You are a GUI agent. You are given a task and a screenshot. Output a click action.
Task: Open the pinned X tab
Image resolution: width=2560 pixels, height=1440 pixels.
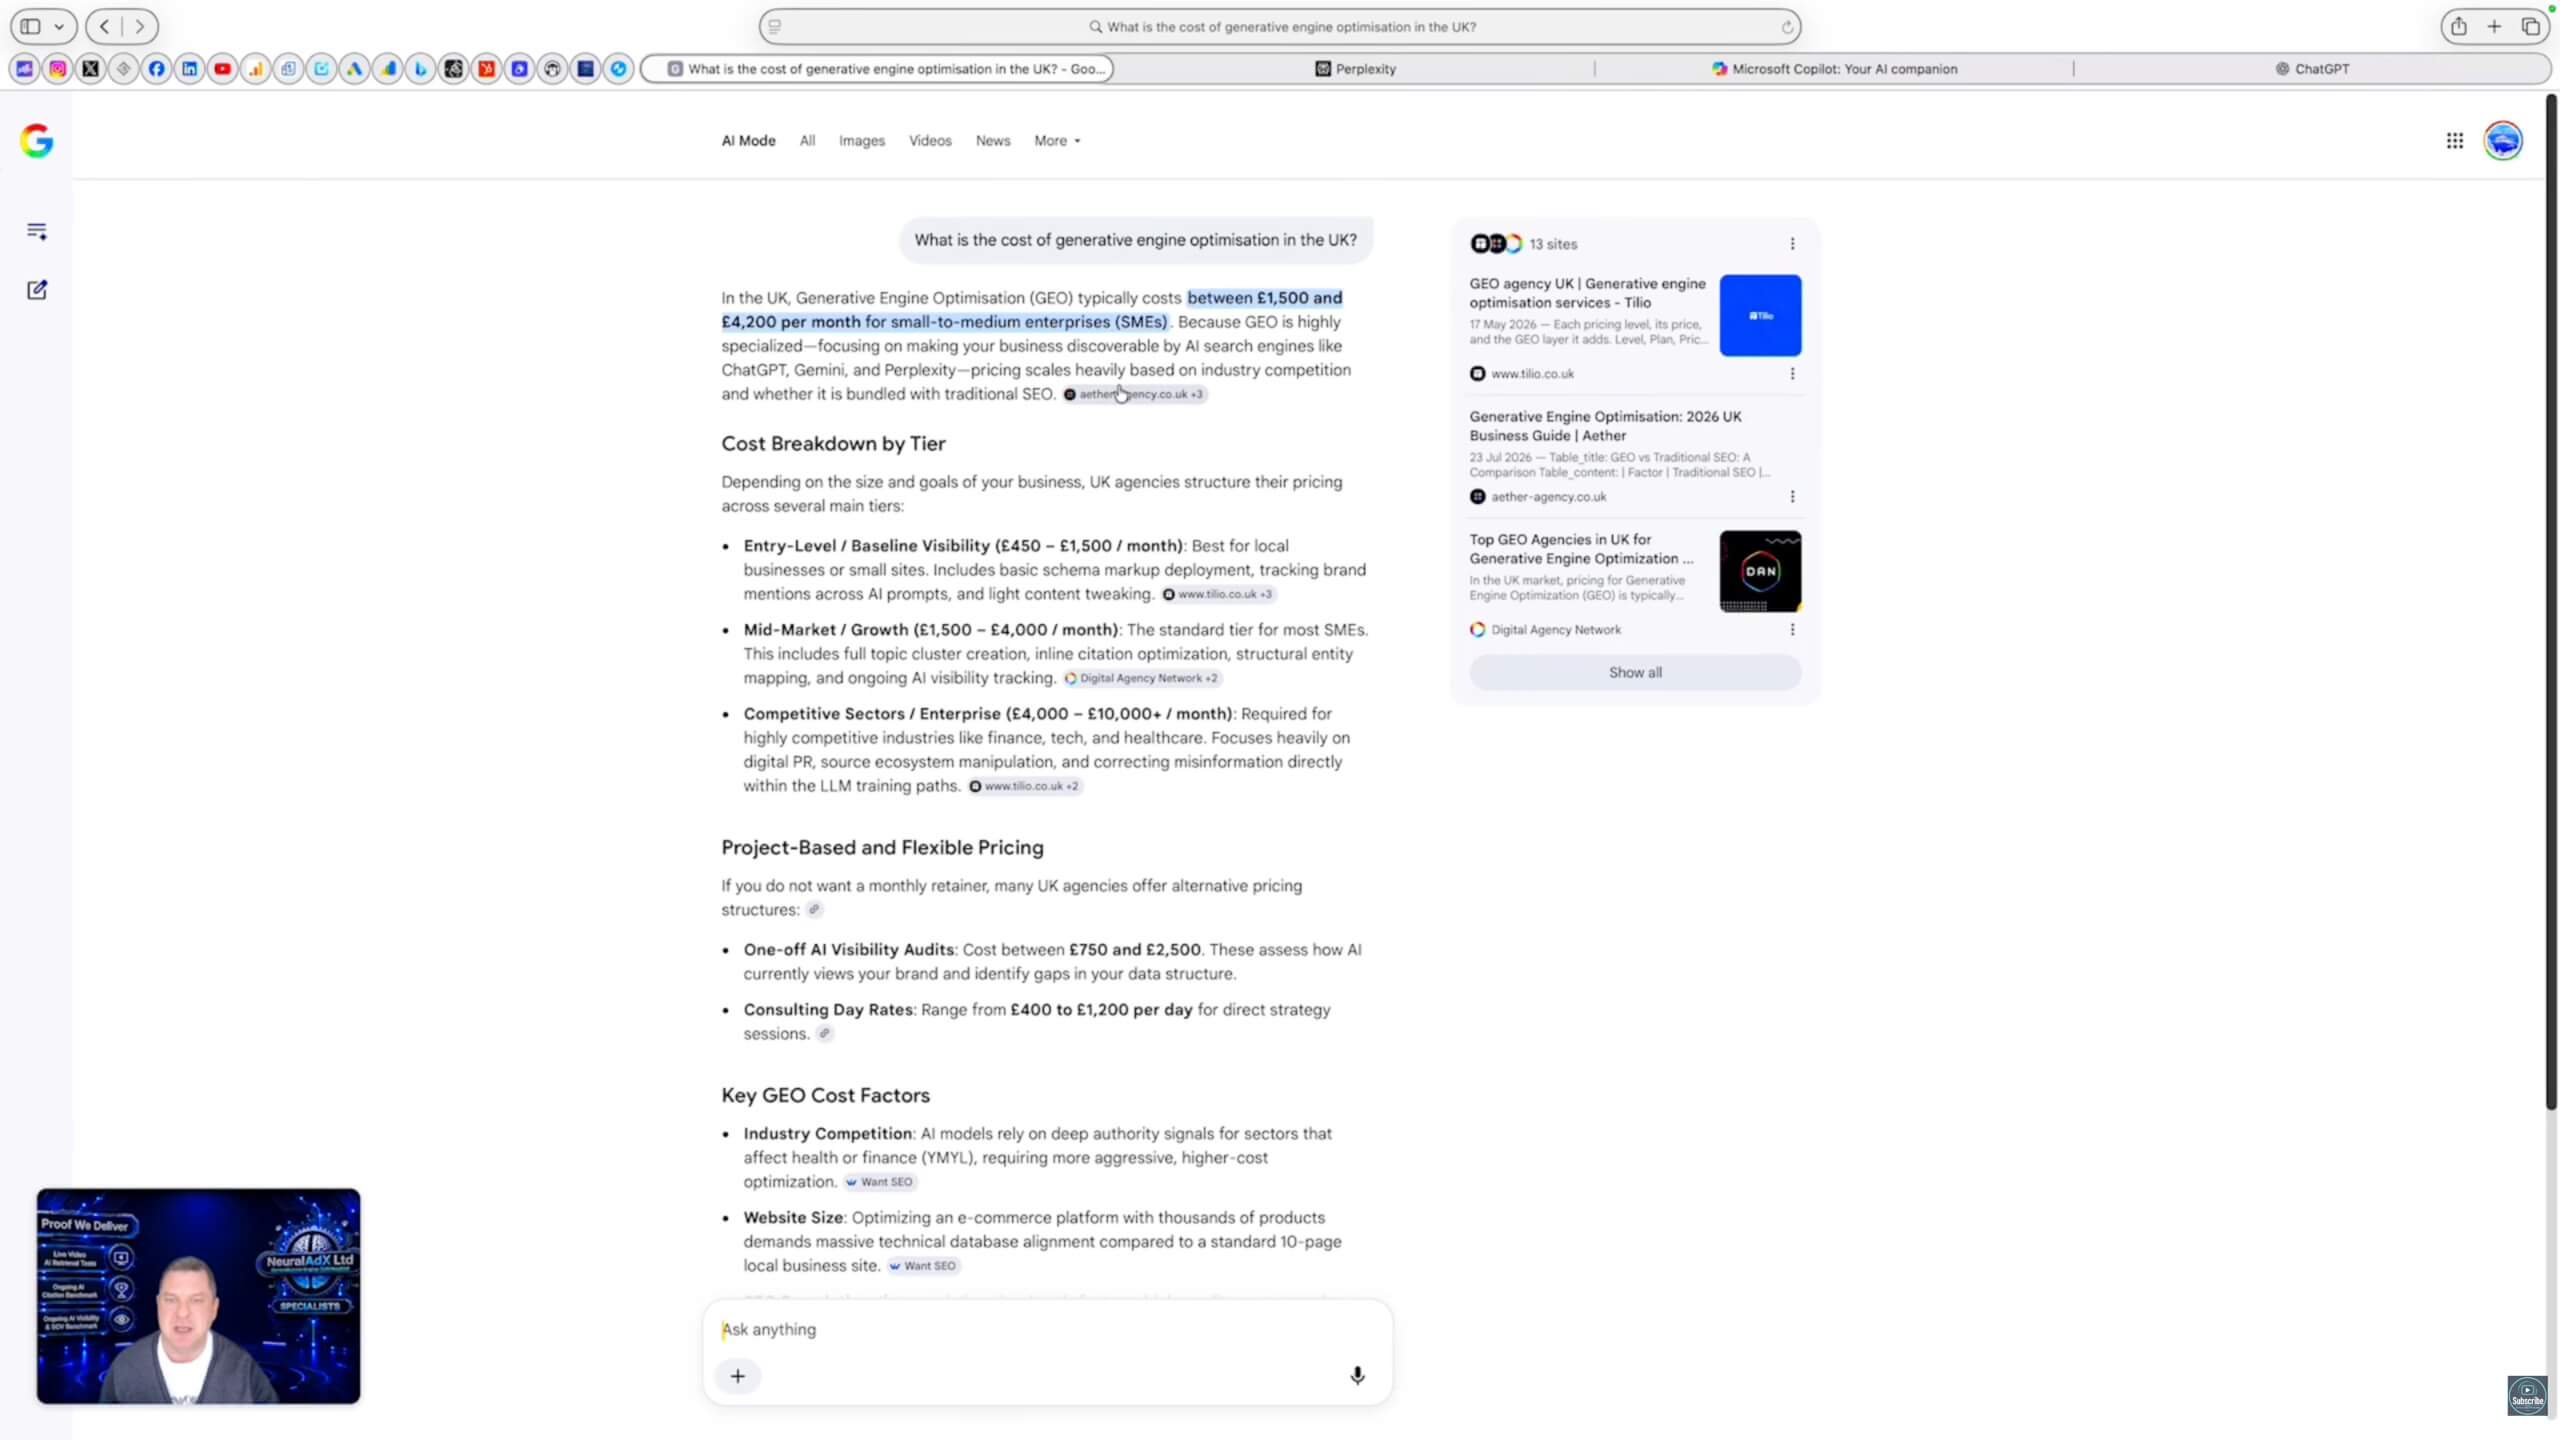(x=91, y=69)
